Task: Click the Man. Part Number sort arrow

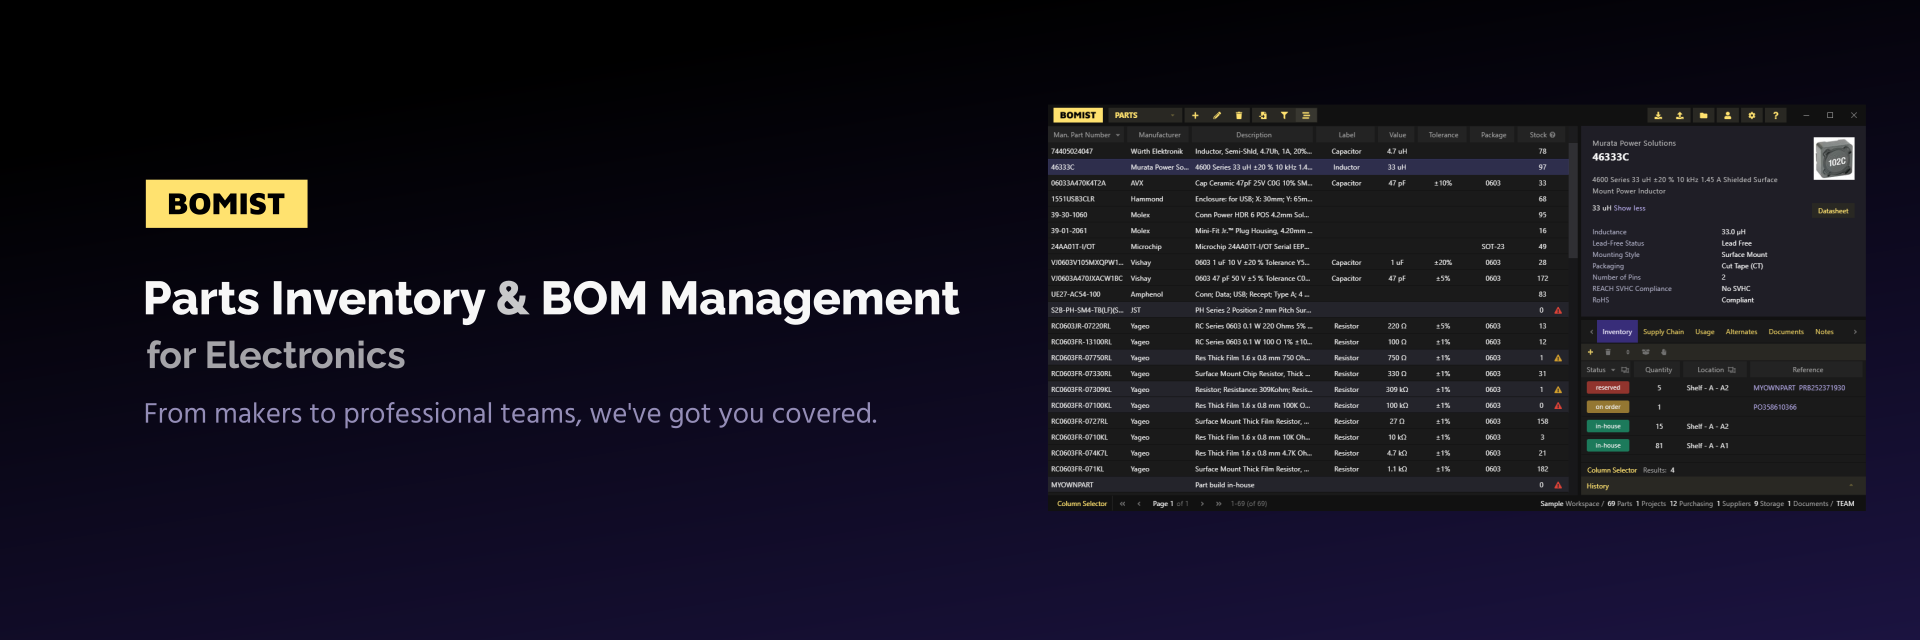Action: coord(1118,135)
